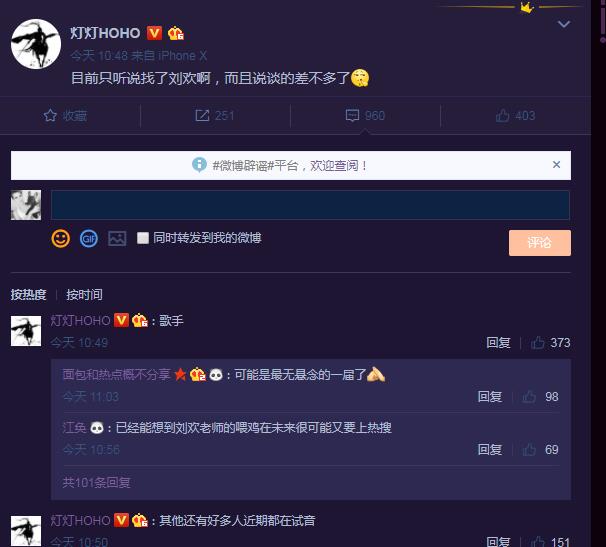
Task: Like the reply with 98 likes
Action: click(529, 397)
